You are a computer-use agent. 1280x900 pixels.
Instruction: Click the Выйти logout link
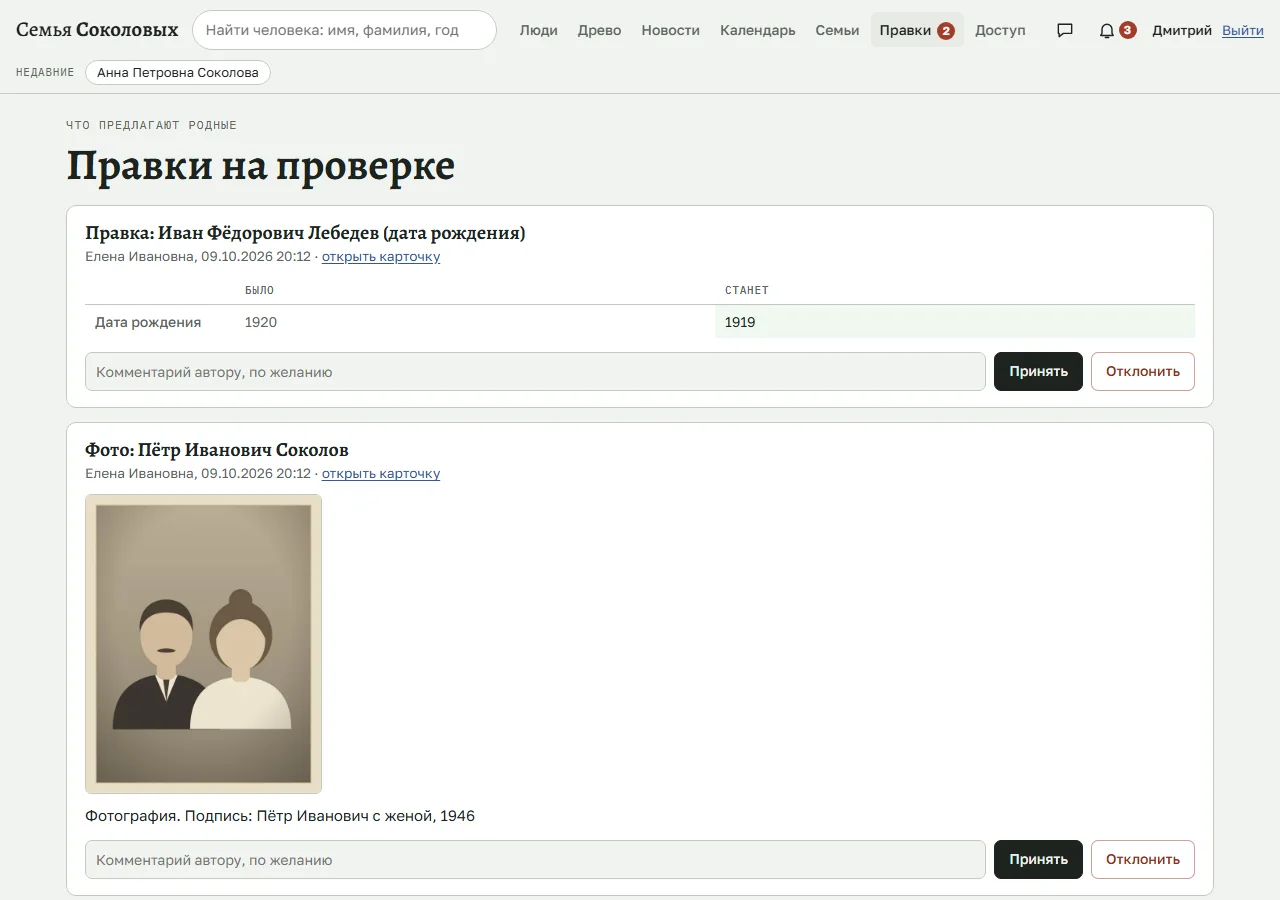click(1243, 30)
